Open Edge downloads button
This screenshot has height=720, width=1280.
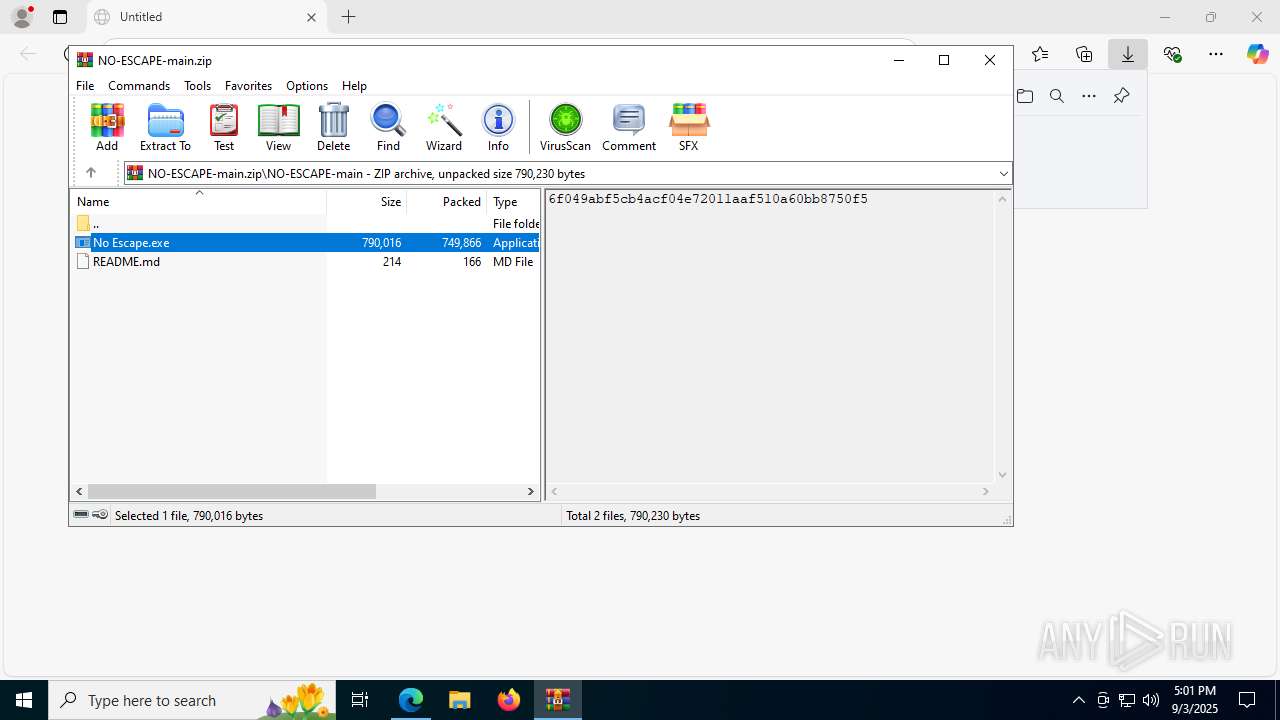[x=1127, y=54]
